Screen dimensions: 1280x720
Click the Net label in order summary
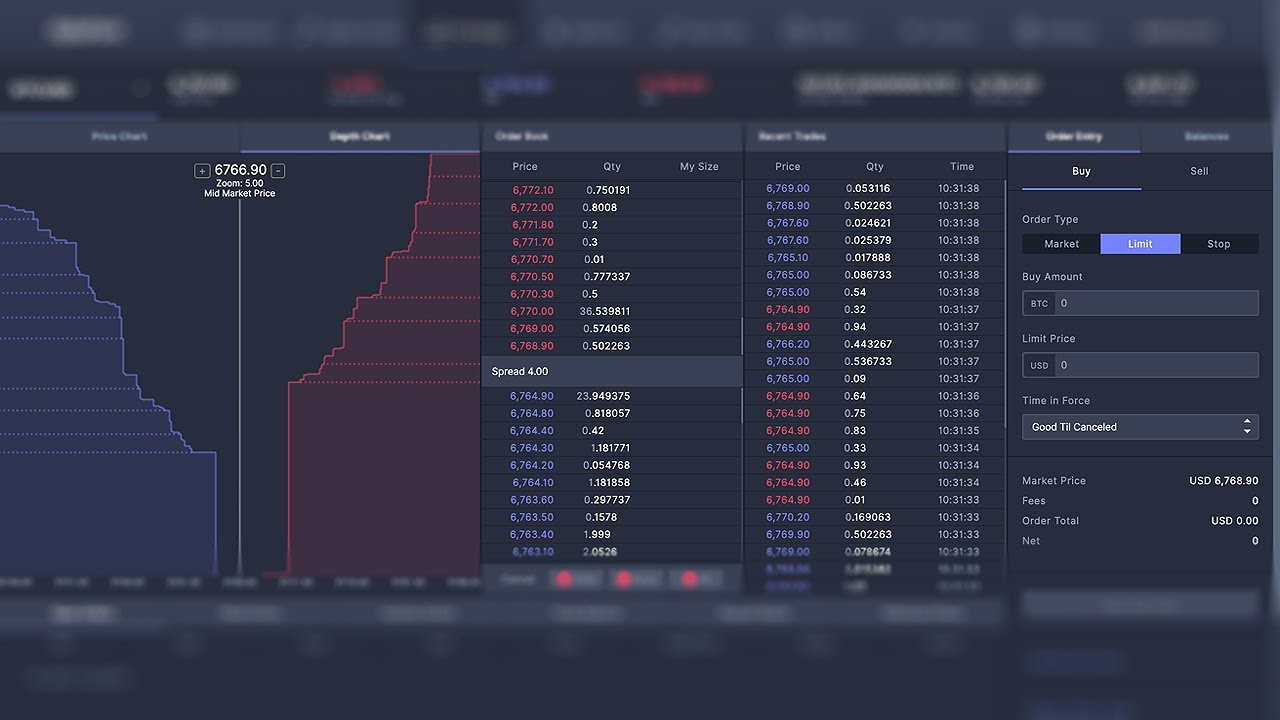coord(1031,541)
